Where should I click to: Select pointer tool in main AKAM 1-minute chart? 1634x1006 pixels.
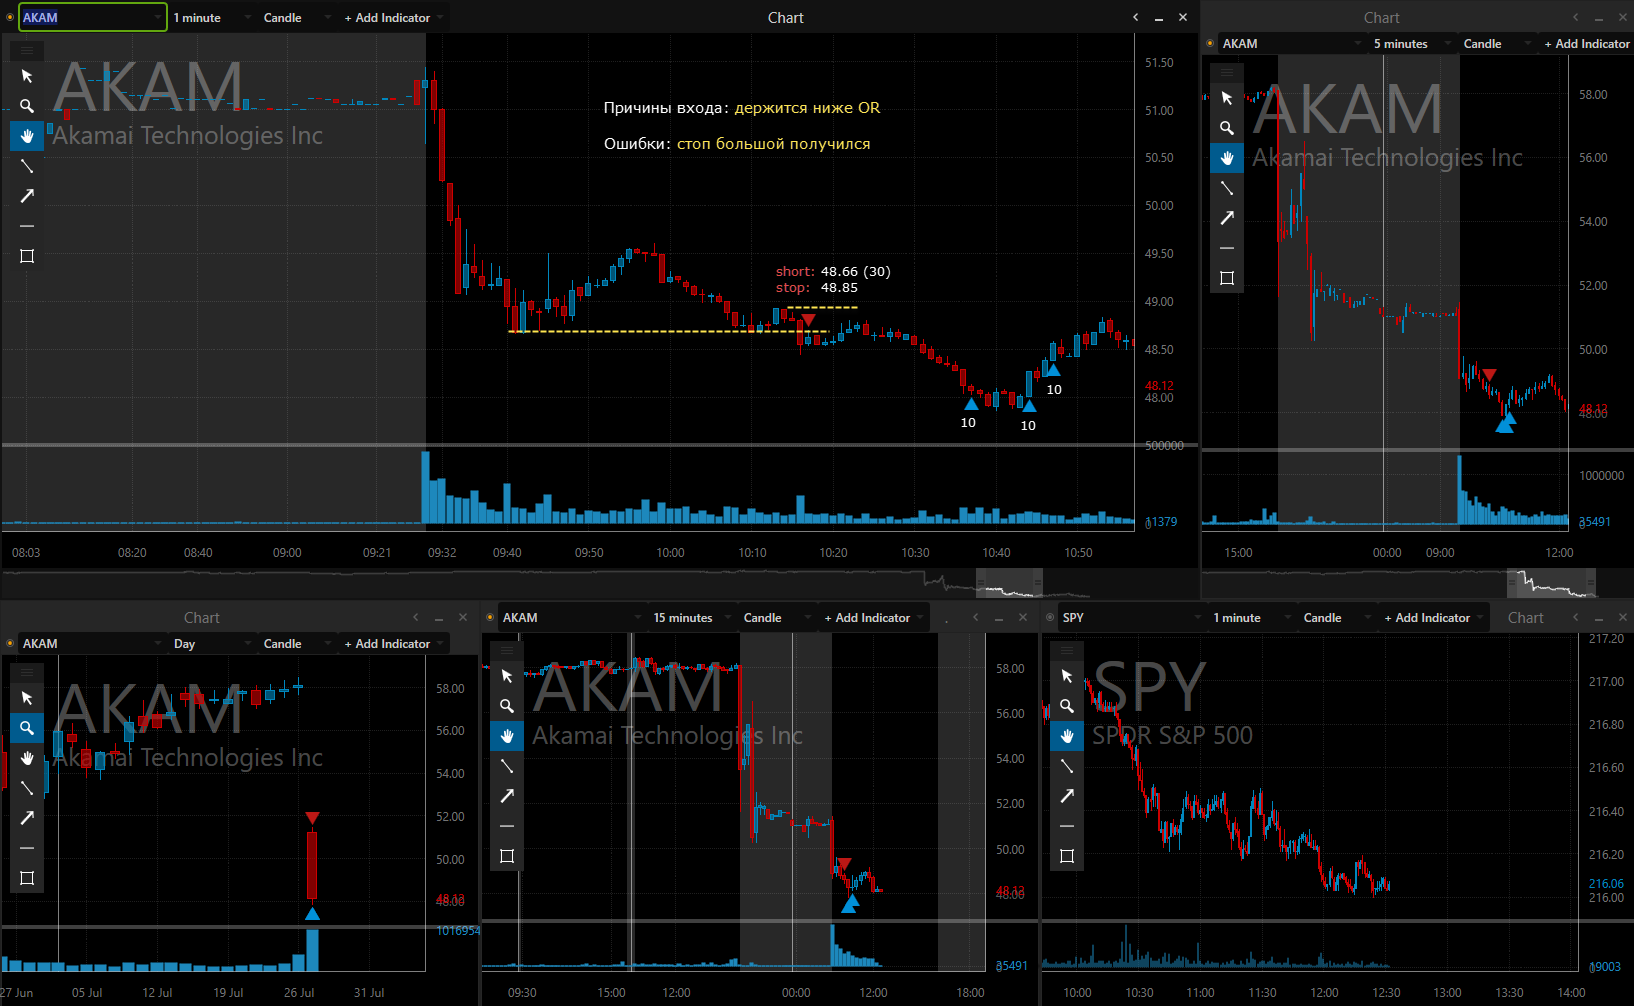pyautogui.click(x=27, y=76)
